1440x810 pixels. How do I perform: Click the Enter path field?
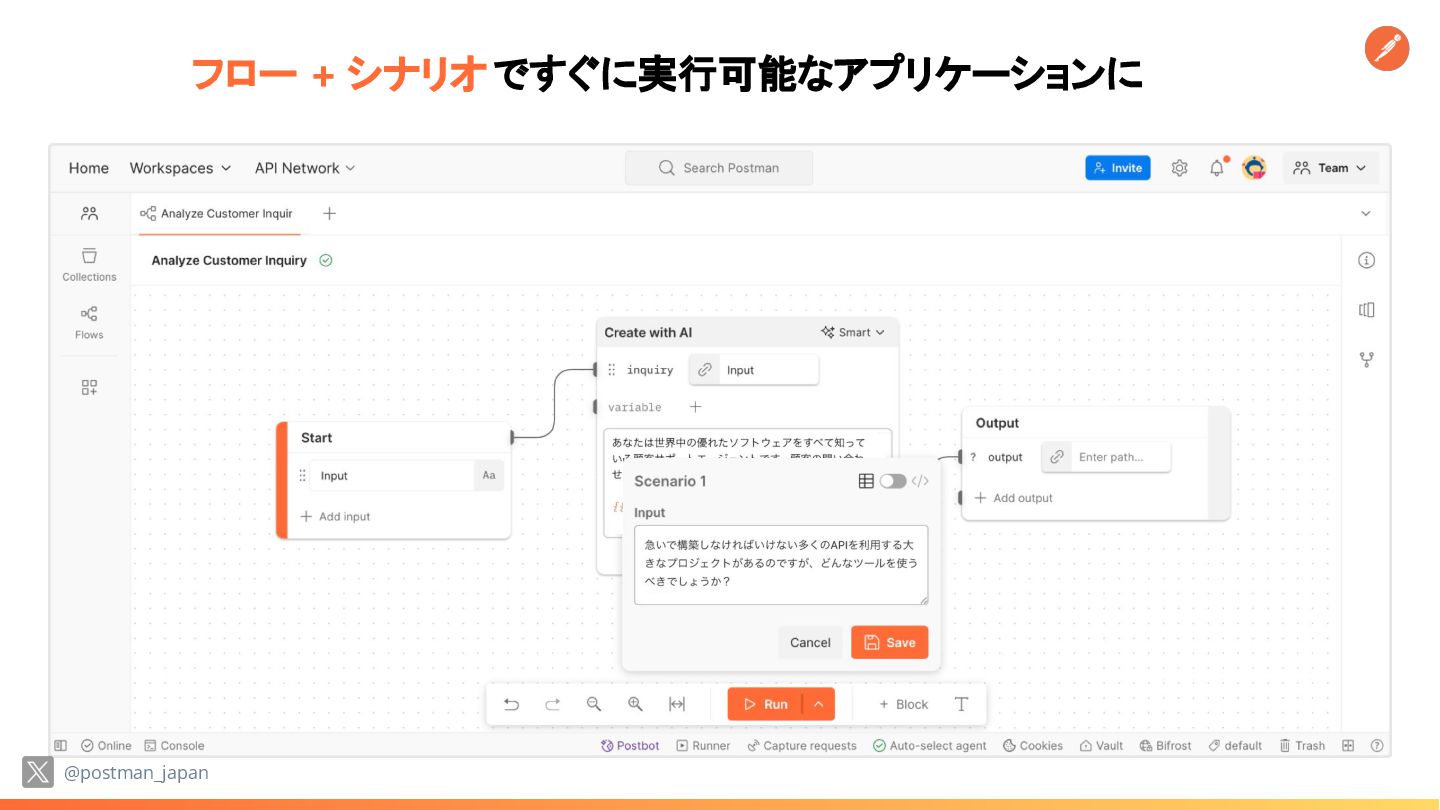coord(1120,457)
